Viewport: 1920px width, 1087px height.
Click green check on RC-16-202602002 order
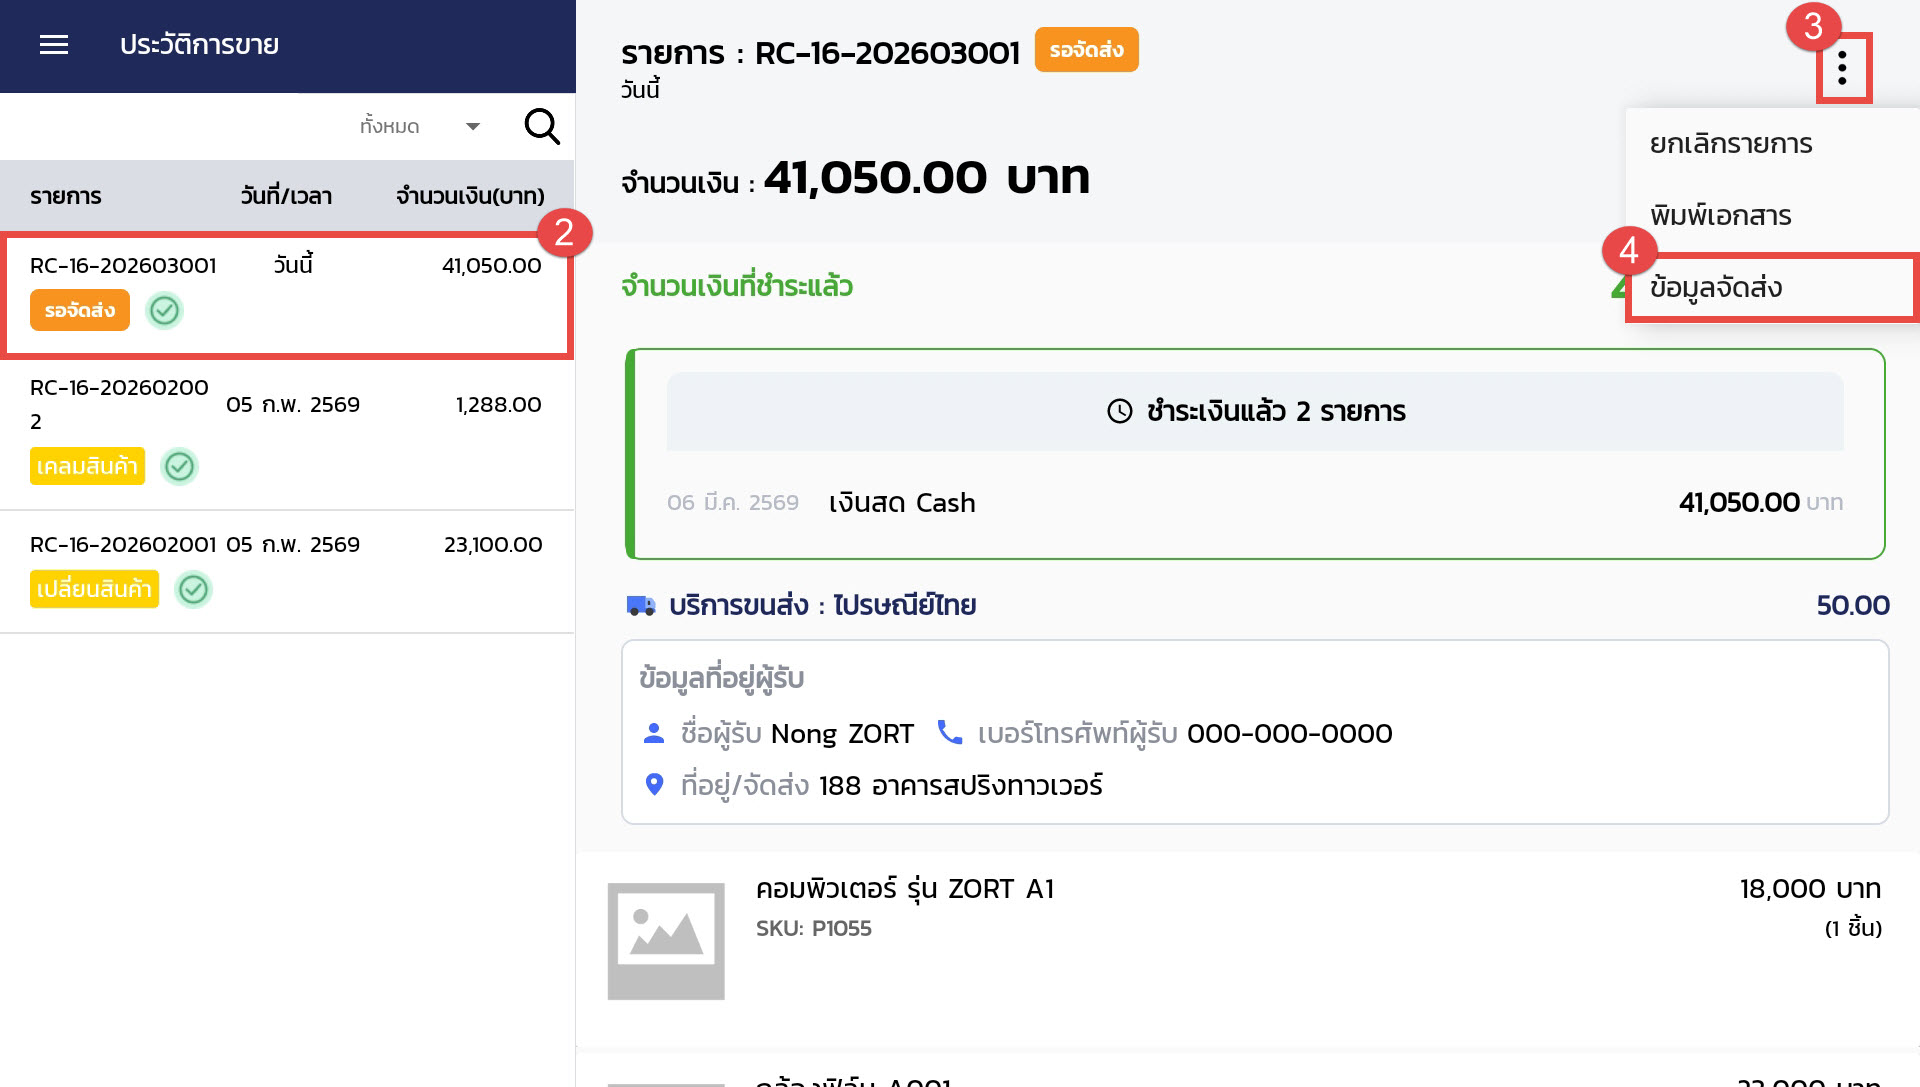(x=180, y=467)
